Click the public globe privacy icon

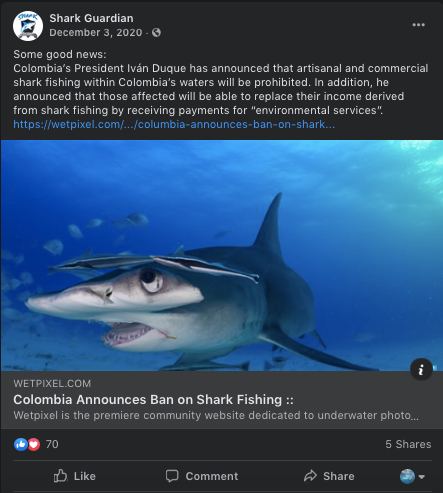(x=156, y=32)
